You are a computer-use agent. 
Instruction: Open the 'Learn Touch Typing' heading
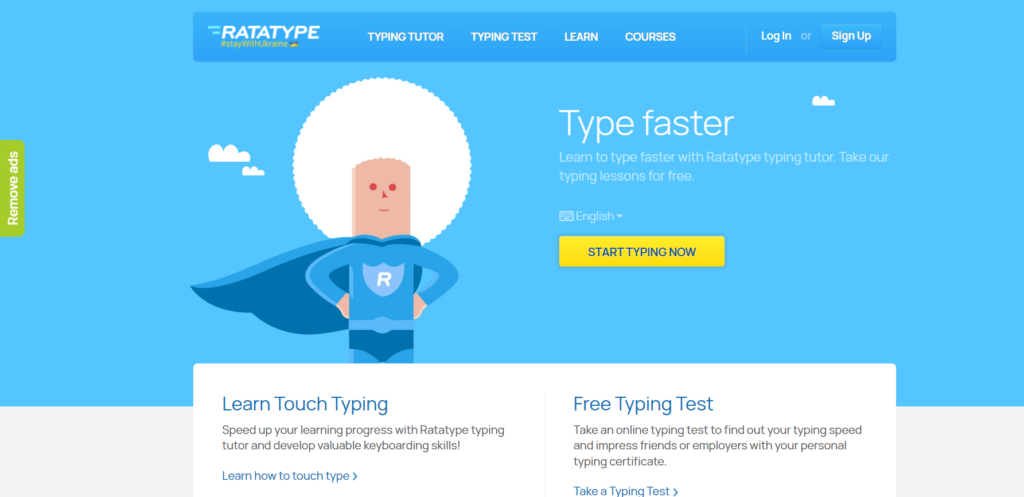(x=305, y=404)
